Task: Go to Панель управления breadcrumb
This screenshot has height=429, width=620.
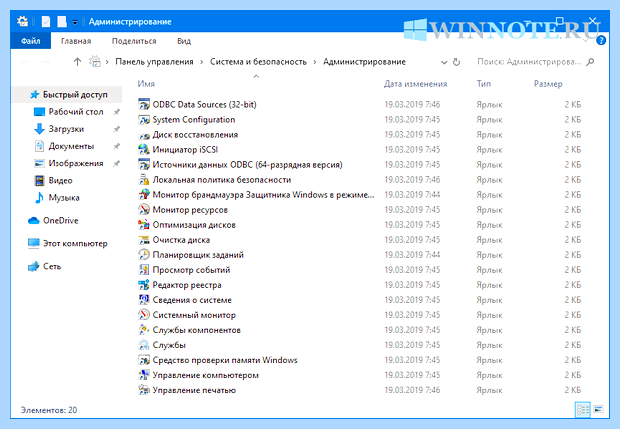Action: [x=154, y=62]
